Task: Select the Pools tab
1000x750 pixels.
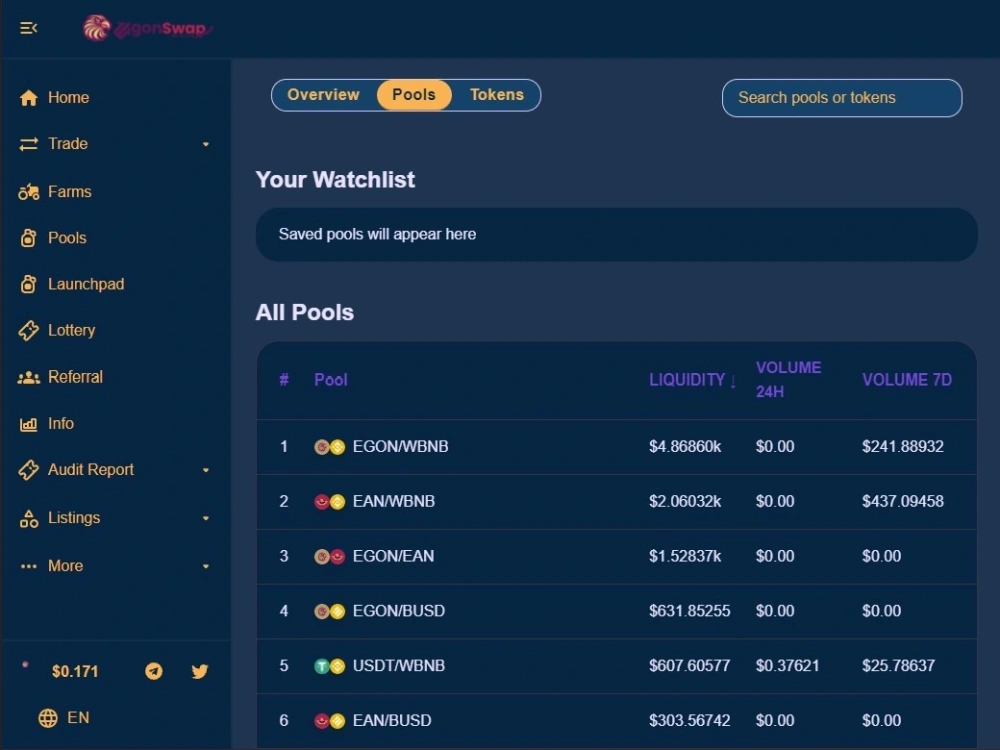Action: 414,95
